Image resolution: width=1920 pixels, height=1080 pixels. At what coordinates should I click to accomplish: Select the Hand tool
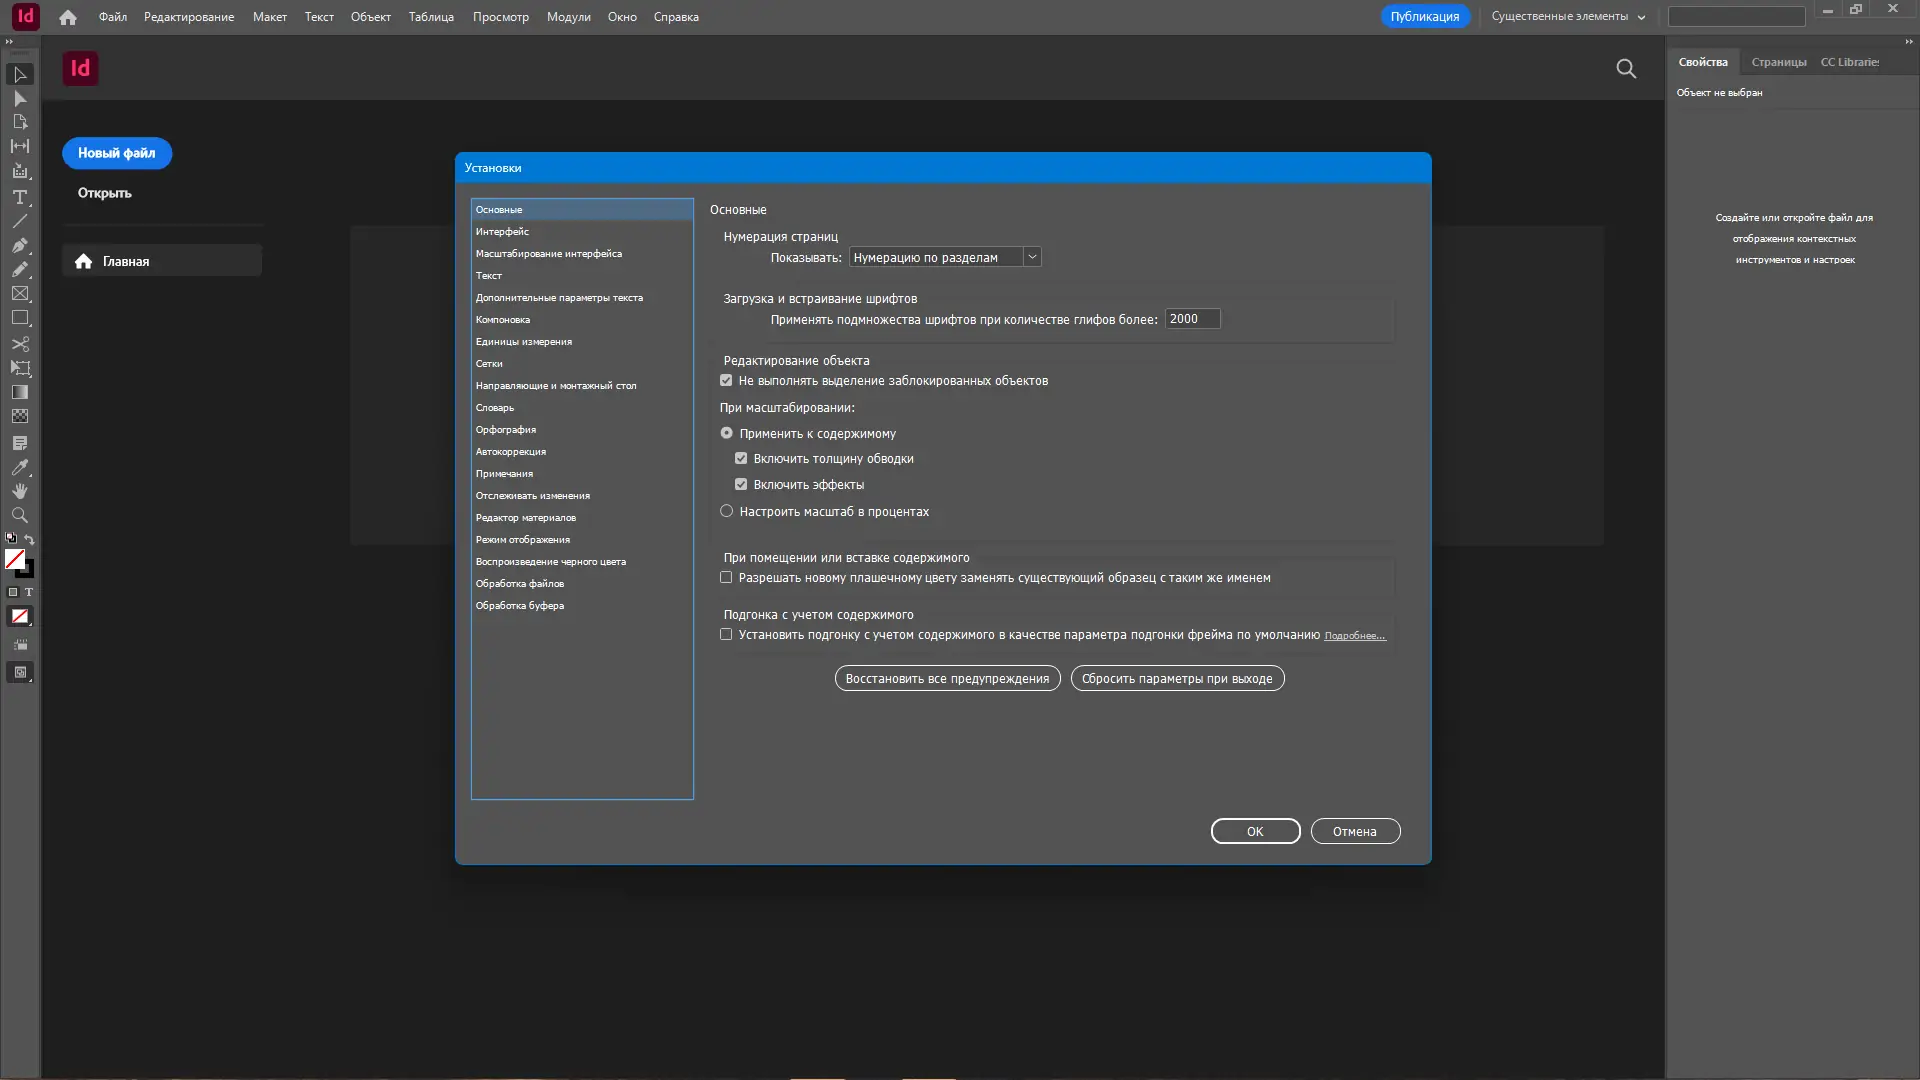click(19, 491)
